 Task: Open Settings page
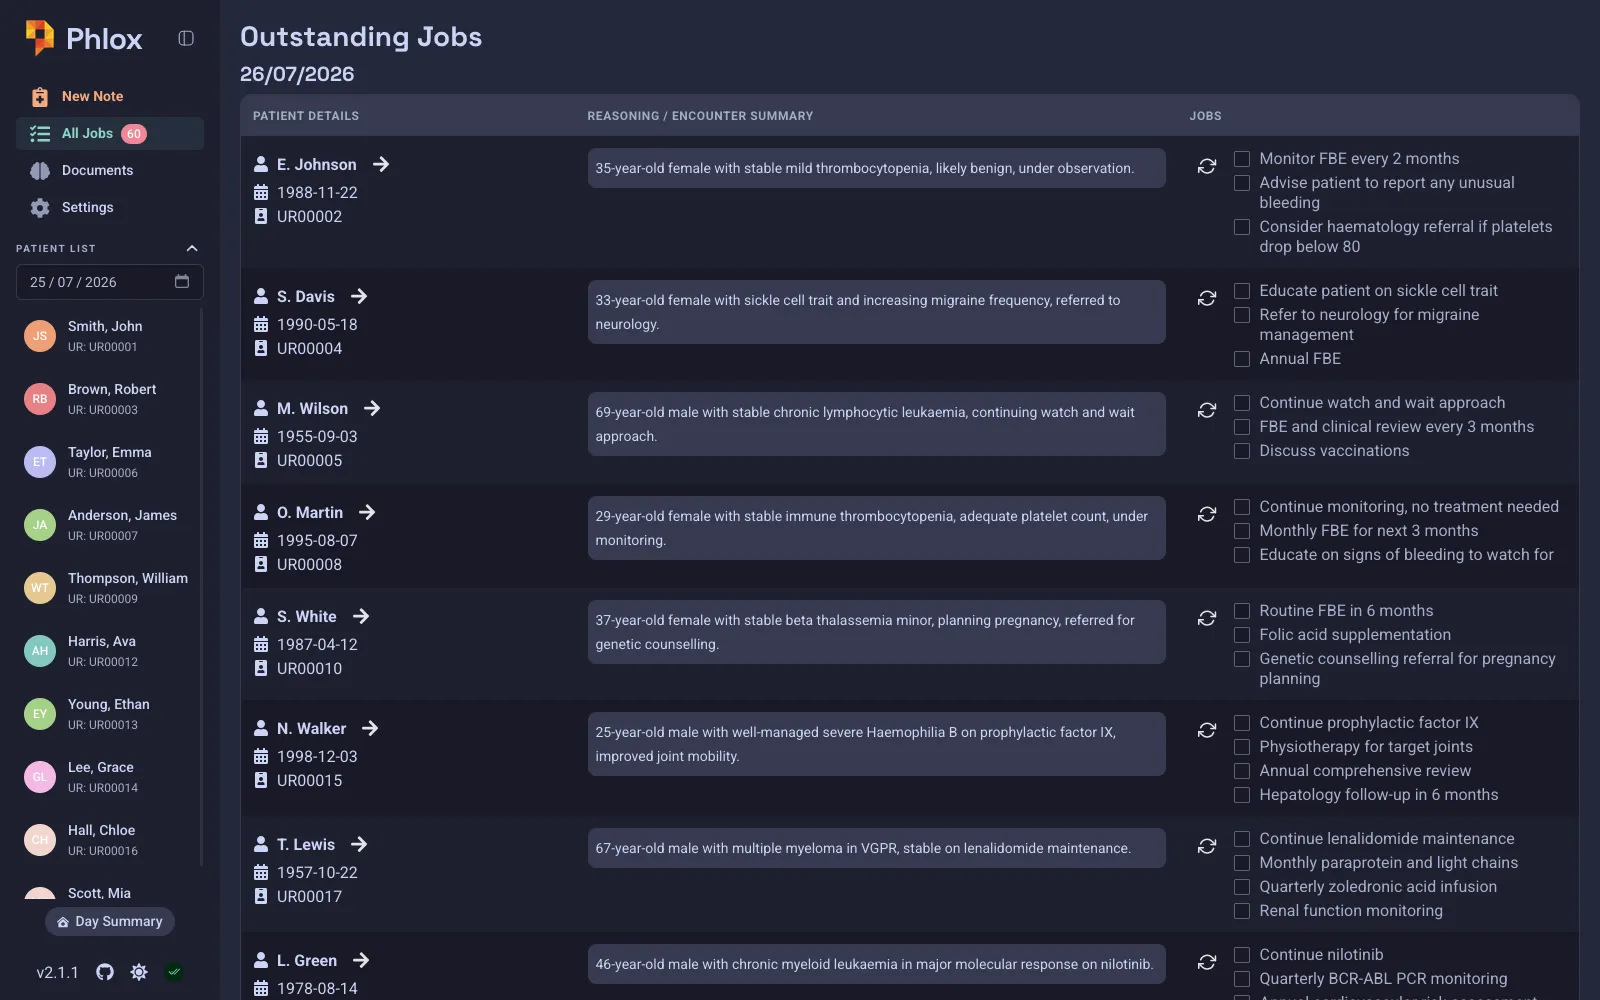(x=110, y=207)
